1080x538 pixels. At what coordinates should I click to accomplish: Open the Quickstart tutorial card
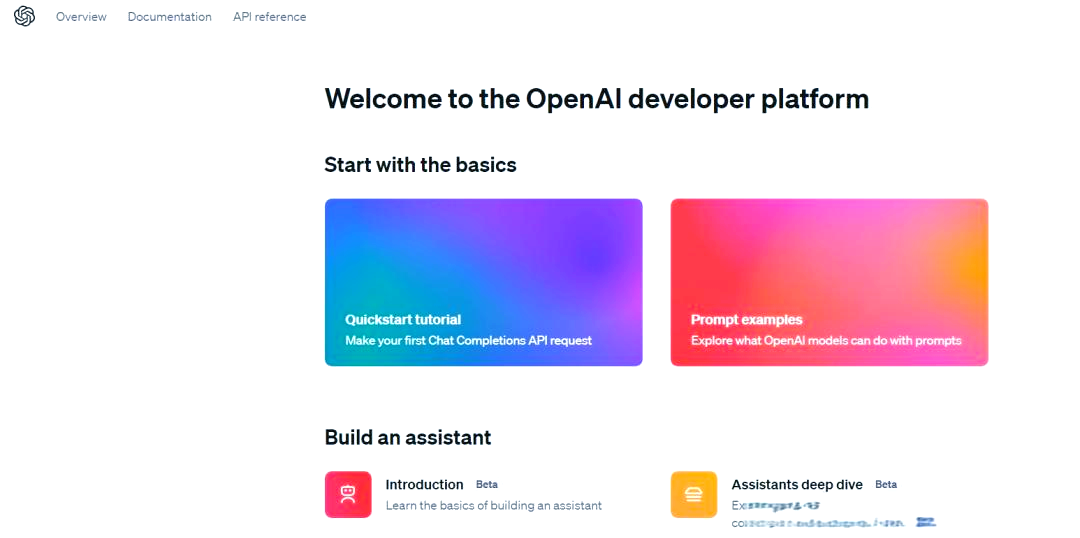click(484, 282)
